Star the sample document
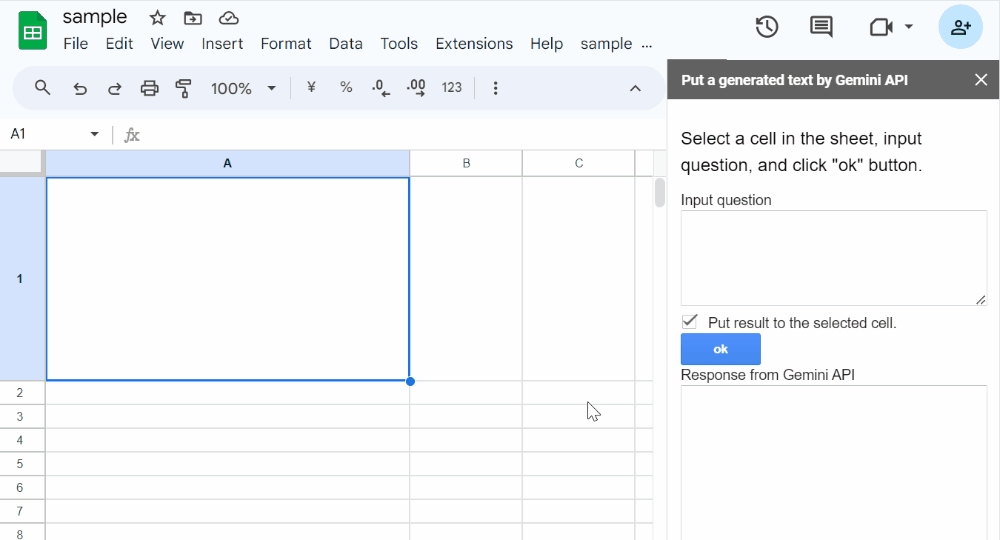 157,18
